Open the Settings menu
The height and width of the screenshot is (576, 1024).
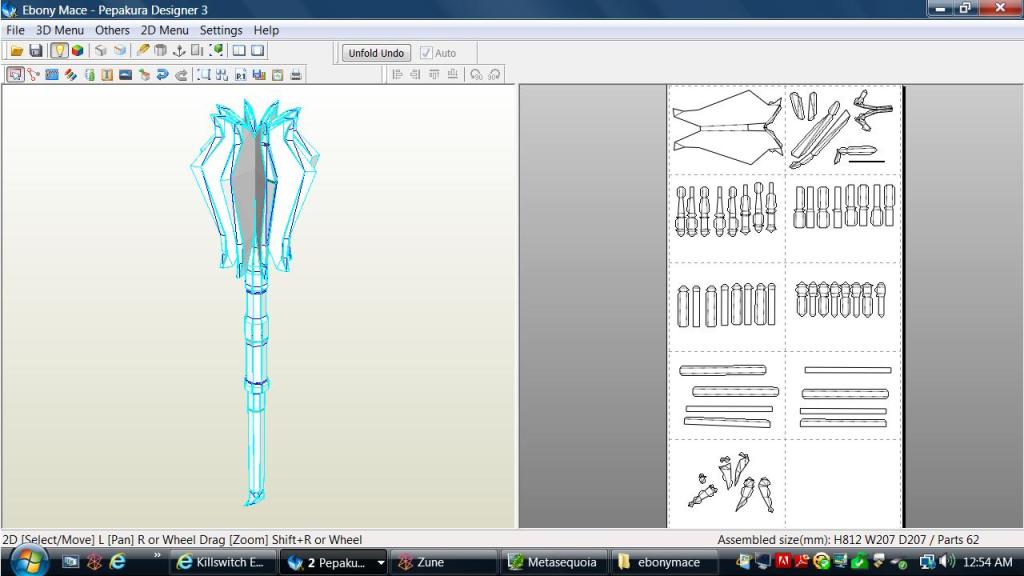[x=221, y=30]
